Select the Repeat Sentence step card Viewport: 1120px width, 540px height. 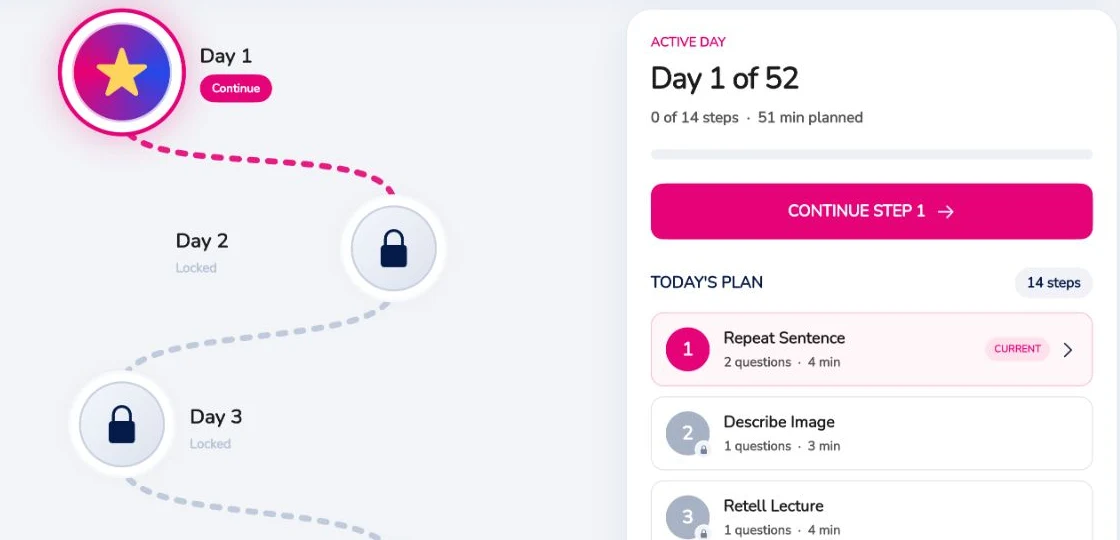[x=871, y=349]
